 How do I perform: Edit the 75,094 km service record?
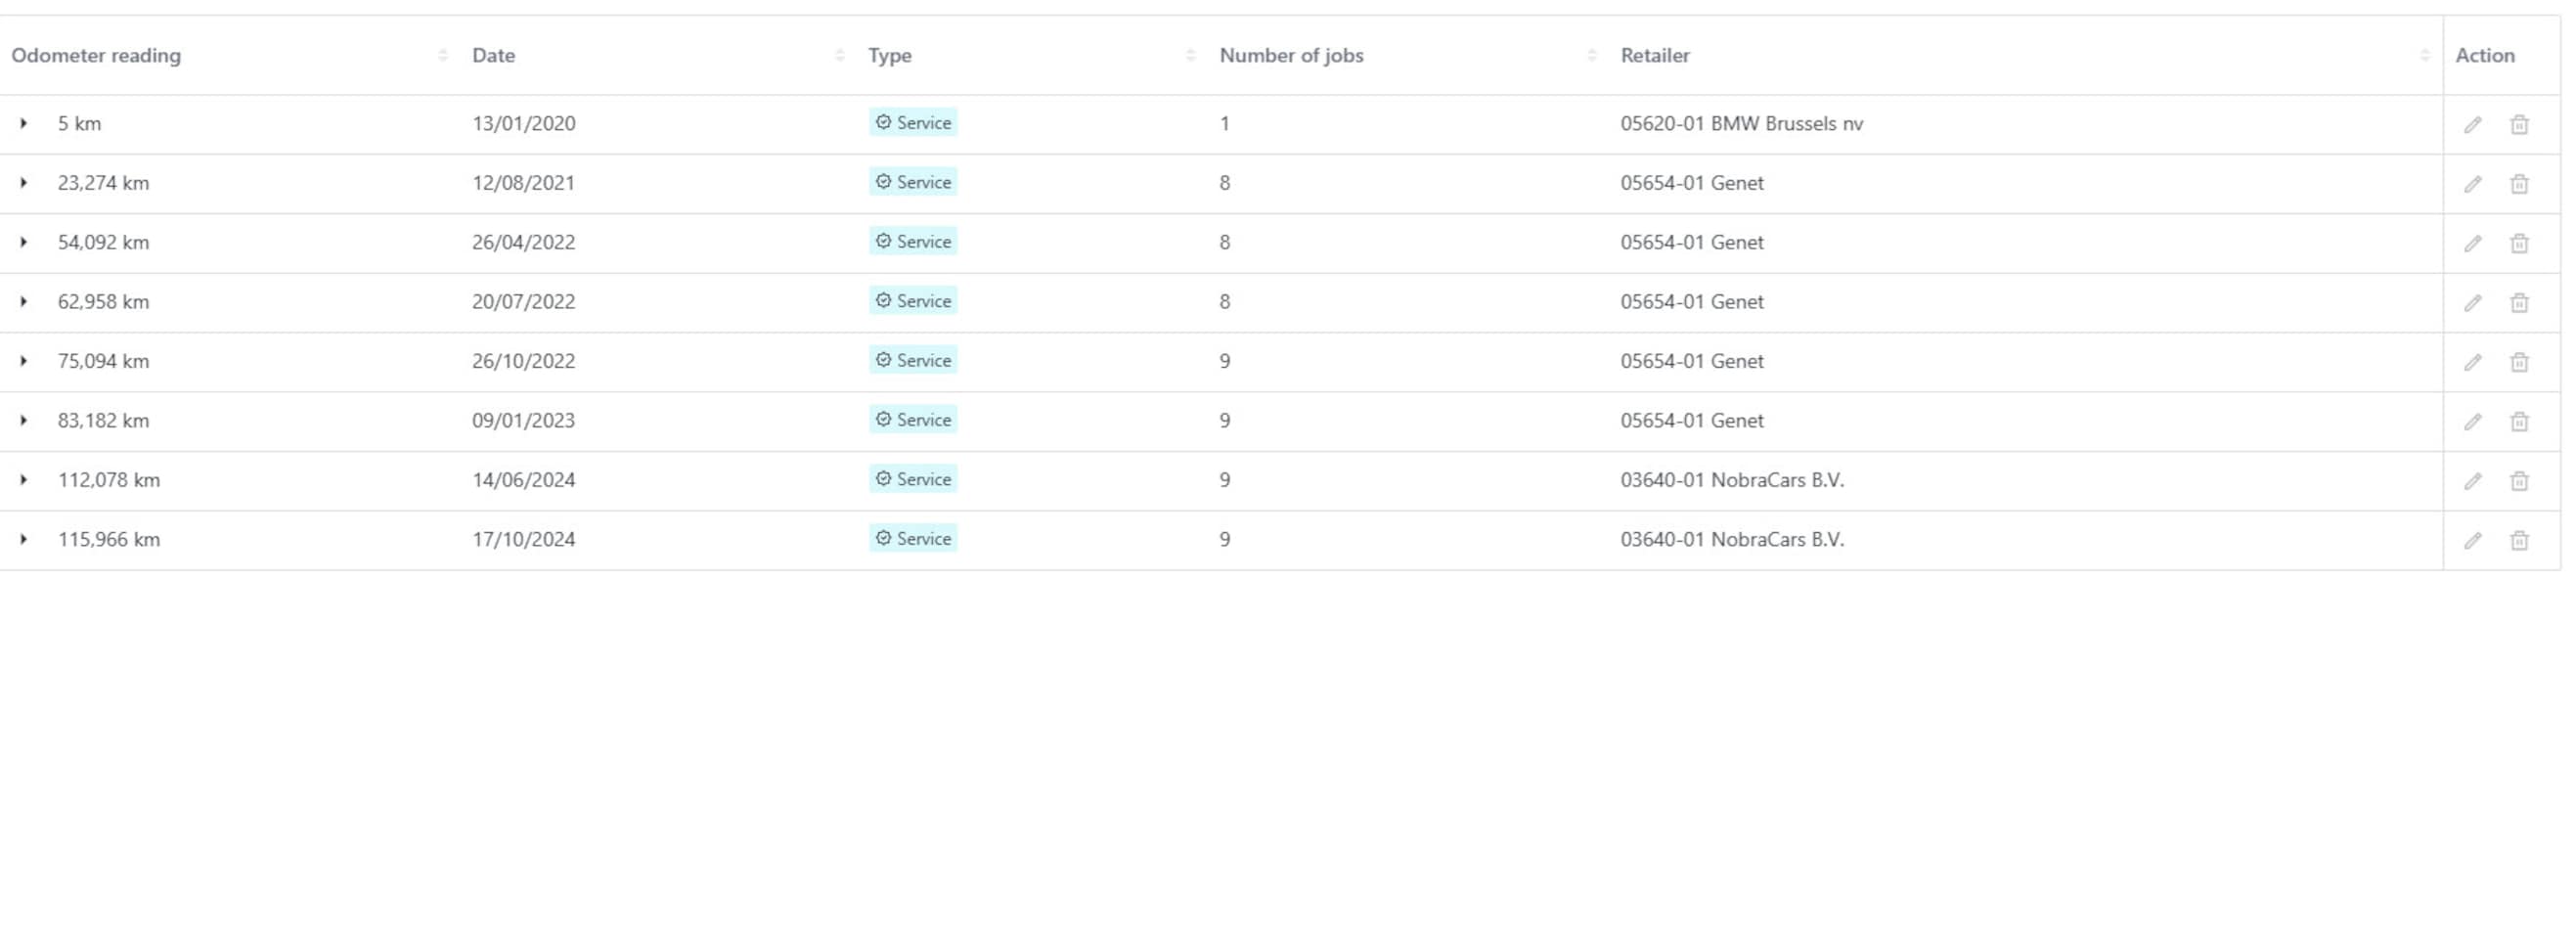pos(2472,362)
